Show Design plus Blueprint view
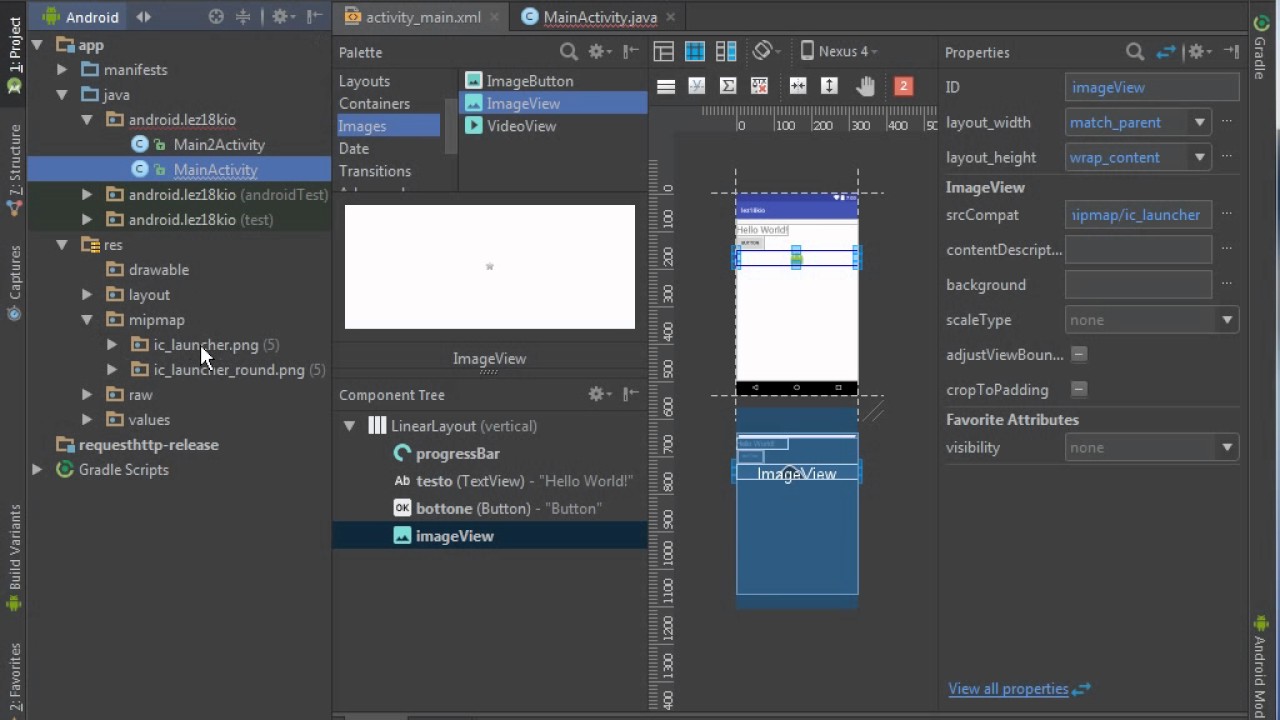 [x=727, y=52]
